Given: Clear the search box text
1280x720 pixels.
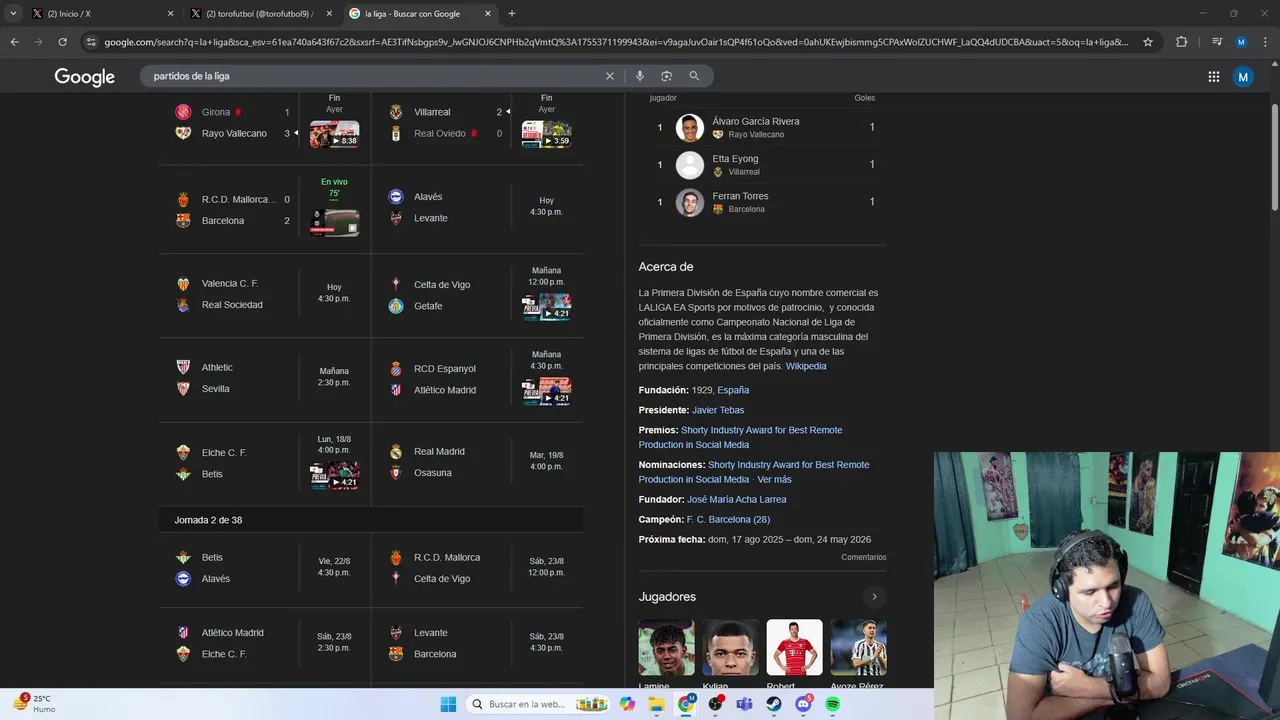Looking at the screenshot, I should (x=610, y=76).
